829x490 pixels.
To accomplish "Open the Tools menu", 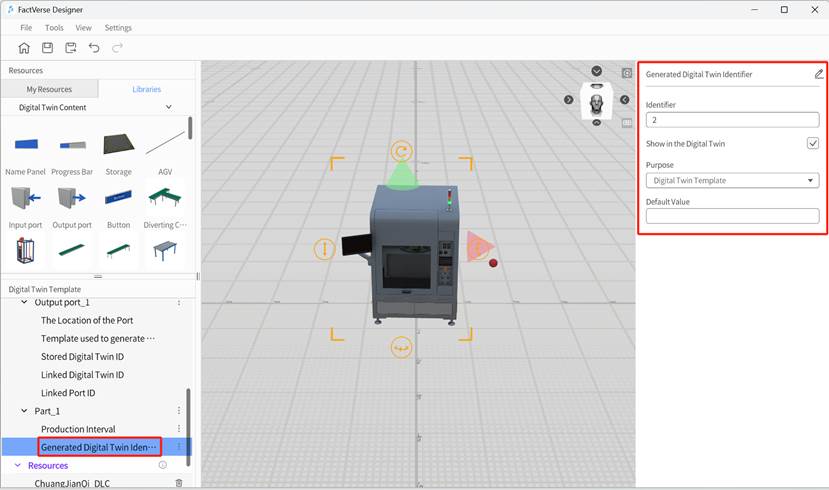I will coord(54,27).
